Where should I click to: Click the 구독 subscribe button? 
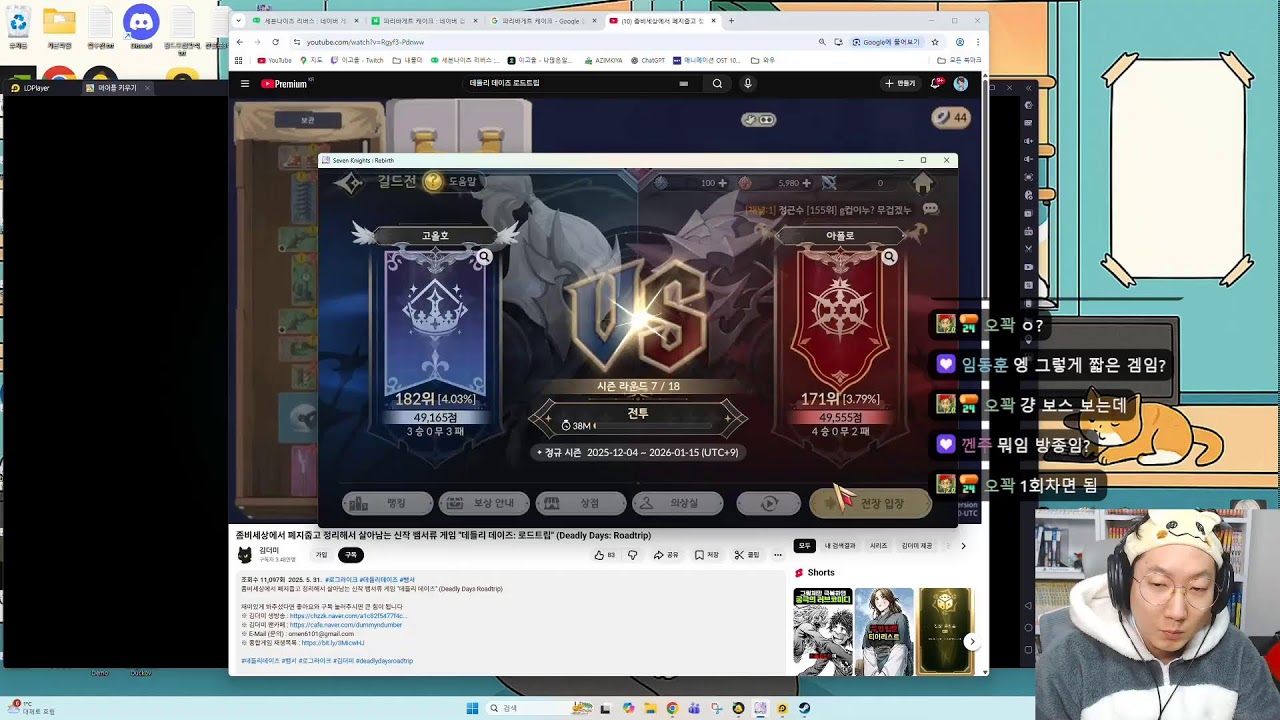[x=350, y=555]
